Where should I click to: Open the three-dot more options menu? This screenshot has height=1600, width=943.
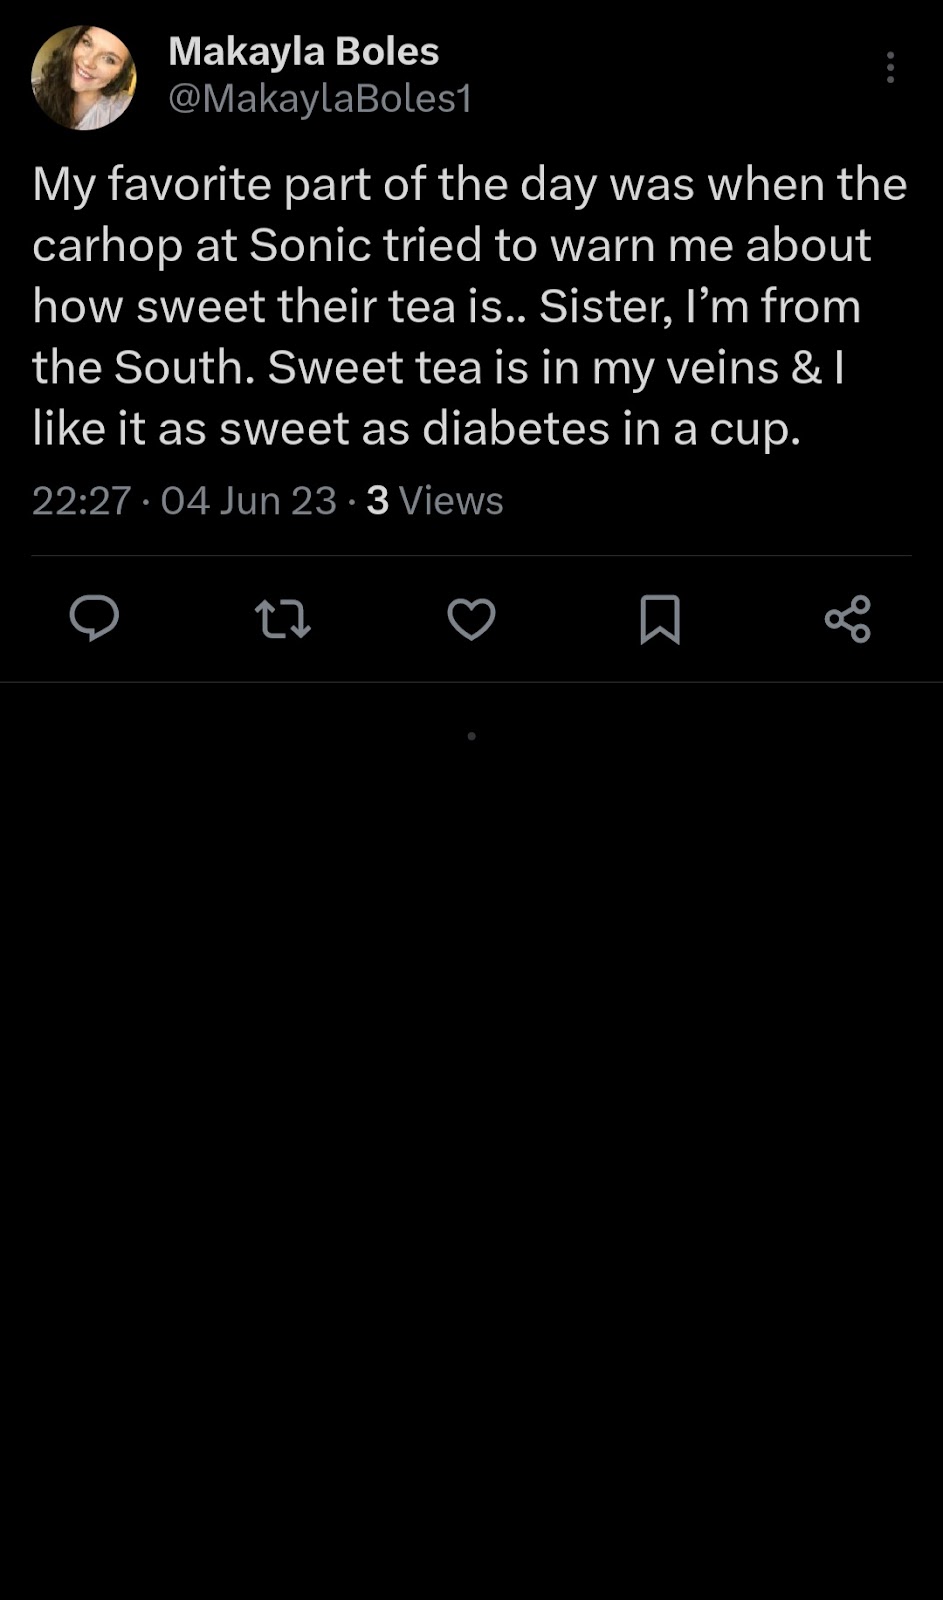[x=890, y=67]
